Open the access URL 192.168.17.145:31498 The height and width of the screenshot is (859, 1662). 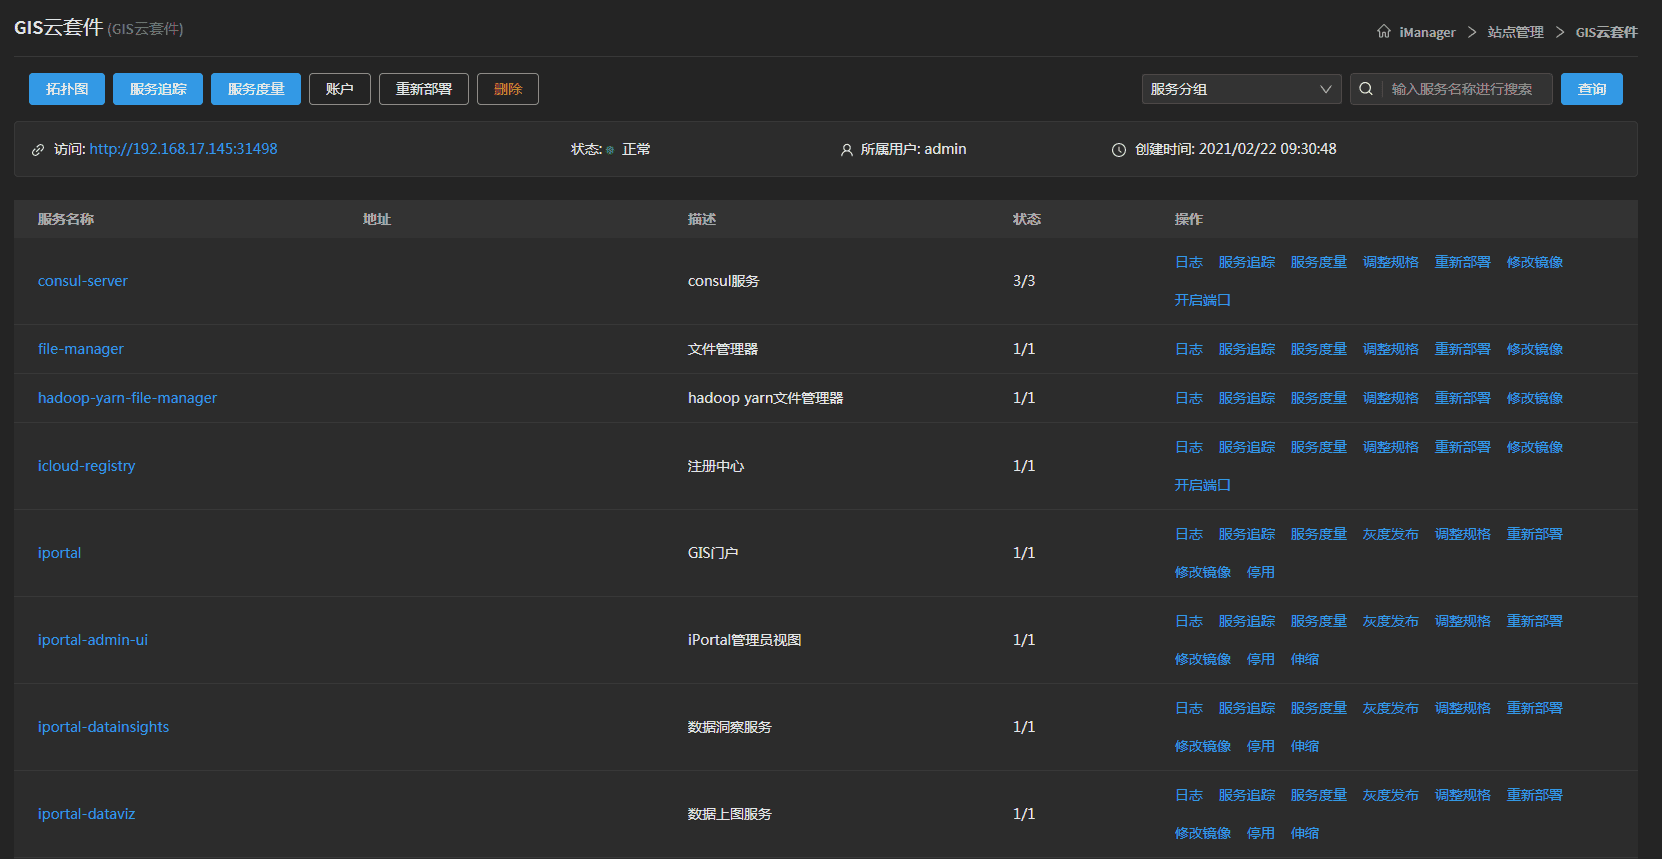183,149
